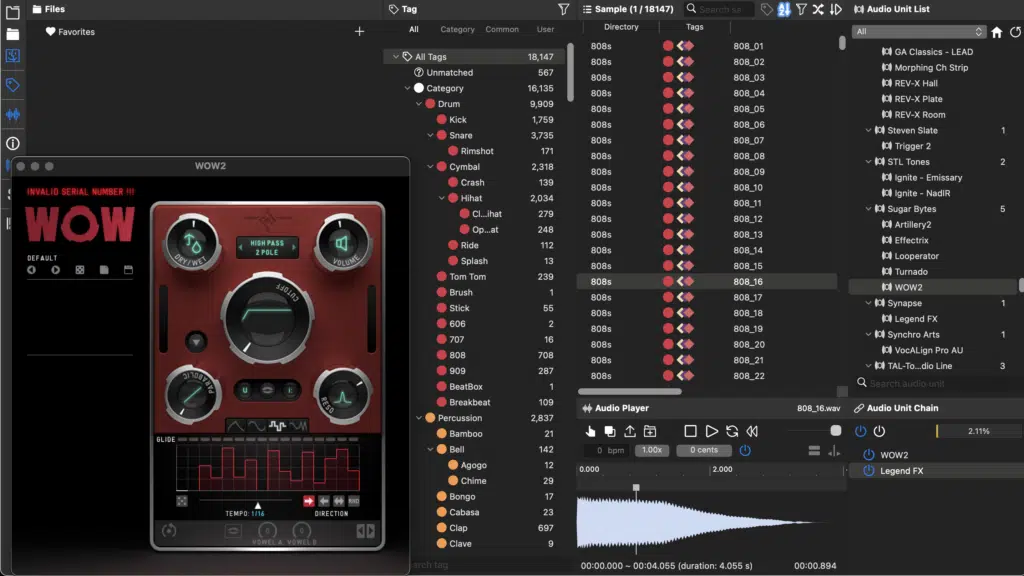
Task: Randomize preset with WOW2 dice icon
Action: click(x=80, y=270)
